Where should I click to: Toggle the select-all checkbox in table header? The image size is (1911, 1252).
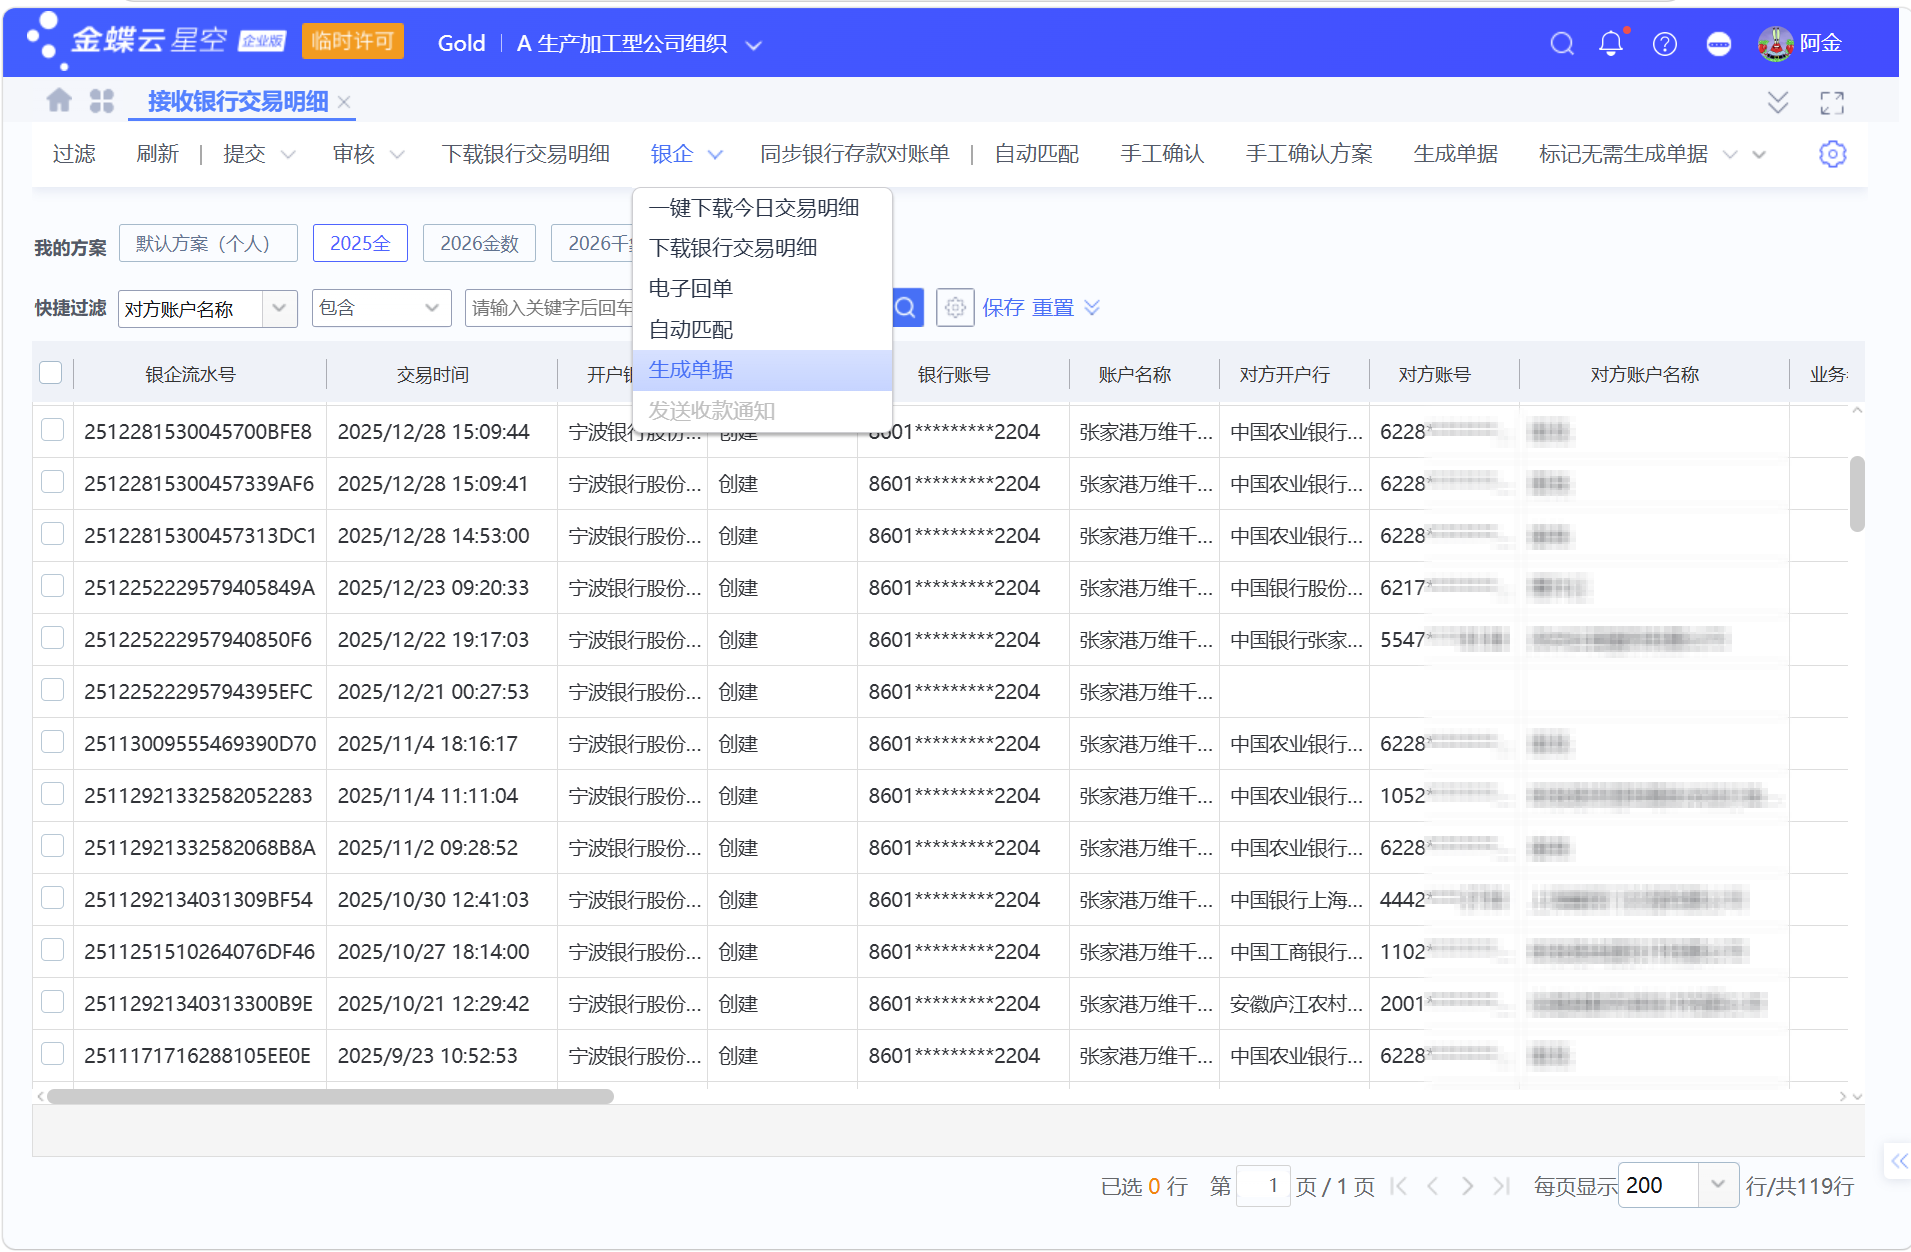pyautogui.click(x=51, y=373)
